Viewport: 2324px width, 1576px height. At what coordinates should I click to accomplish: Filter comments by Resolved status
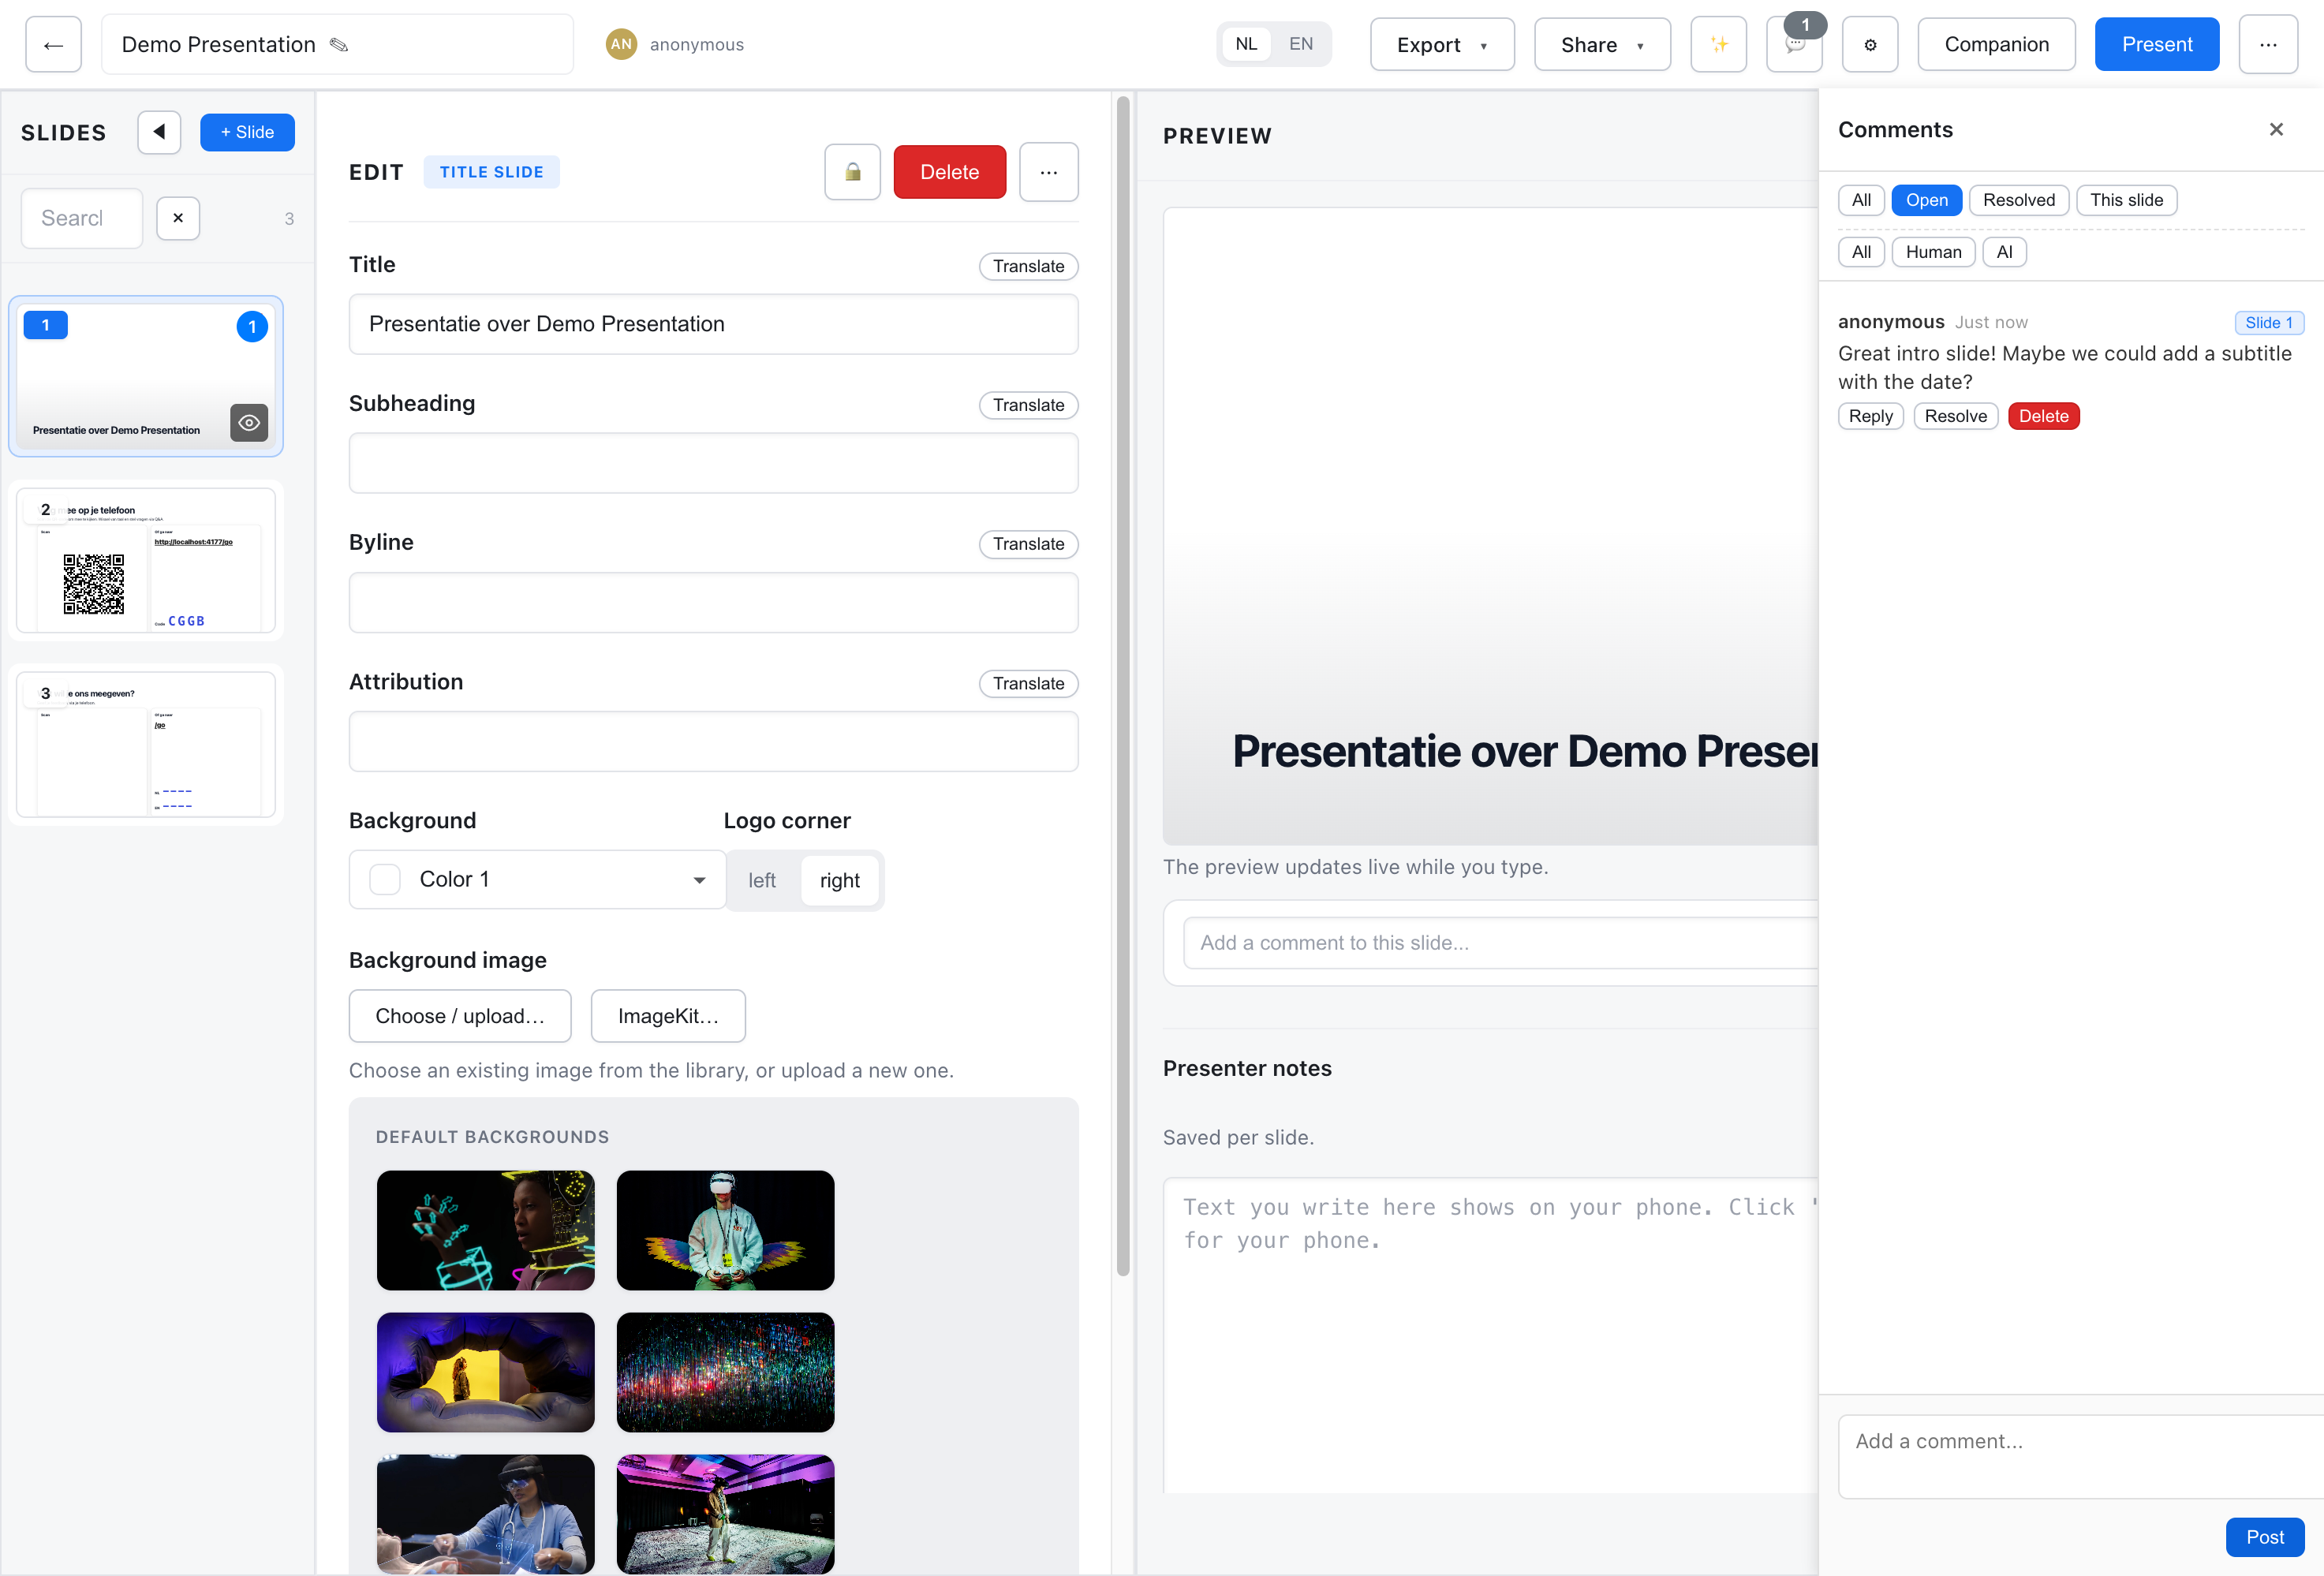(x=2018, y=200)
